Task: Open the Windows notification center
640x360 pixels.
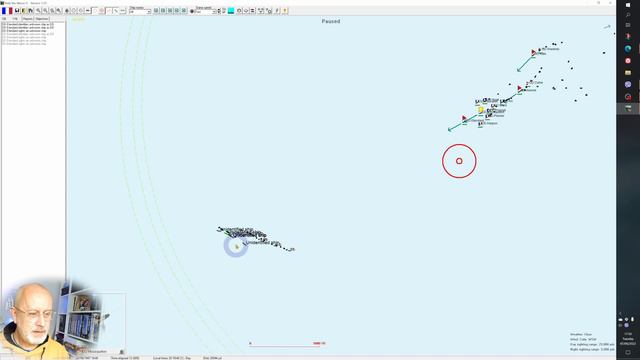Action: [x=628, y=352]
